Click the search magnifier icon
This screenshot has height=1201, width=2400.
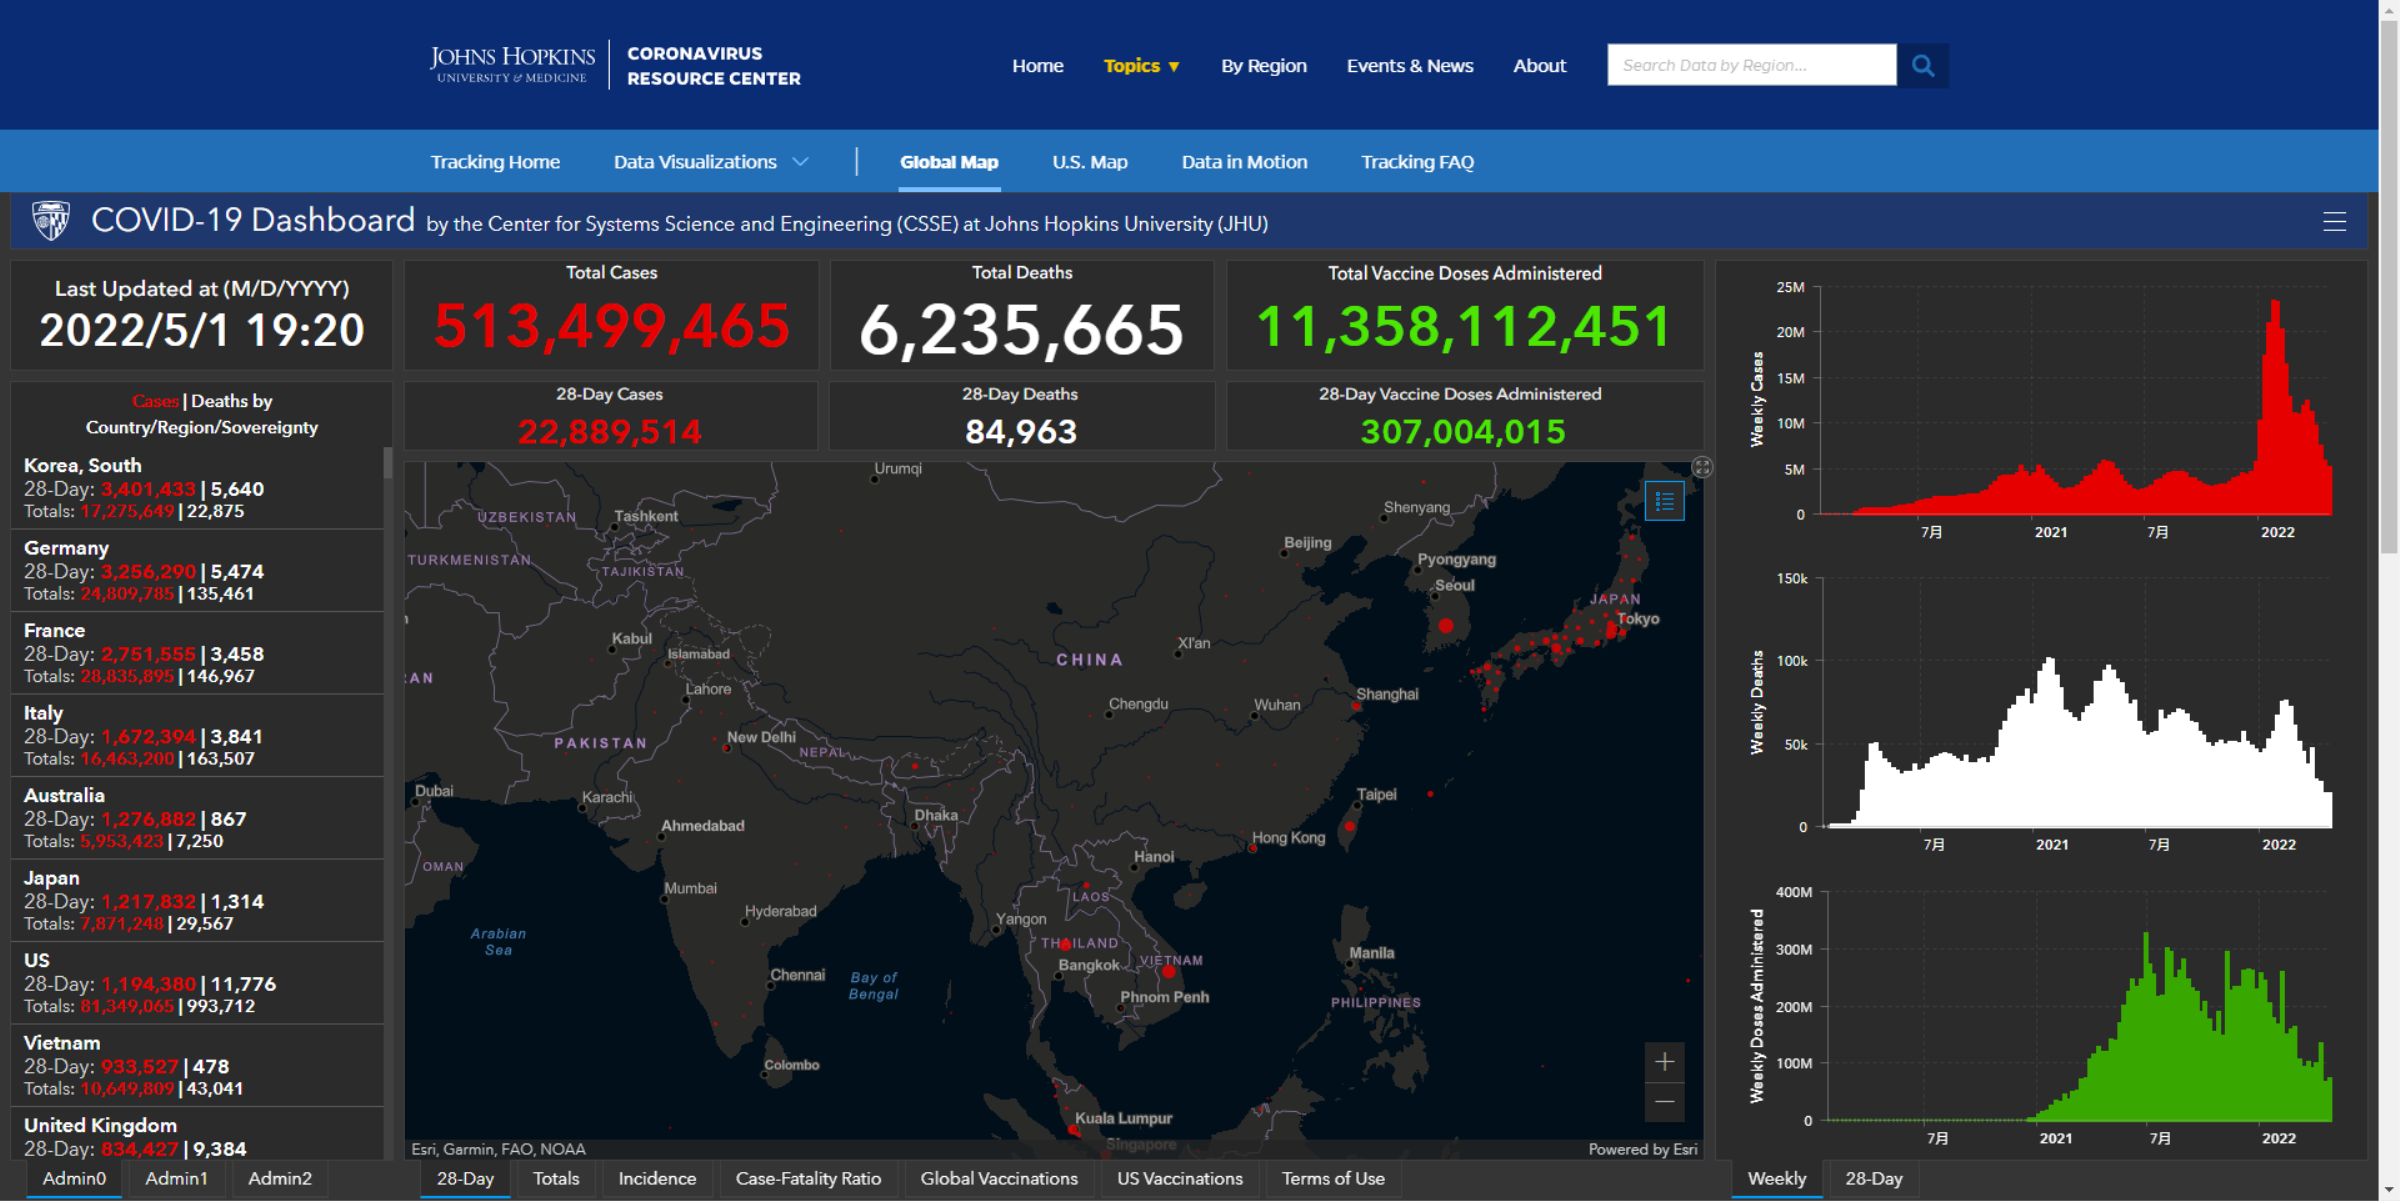(x=1922, y=66)
